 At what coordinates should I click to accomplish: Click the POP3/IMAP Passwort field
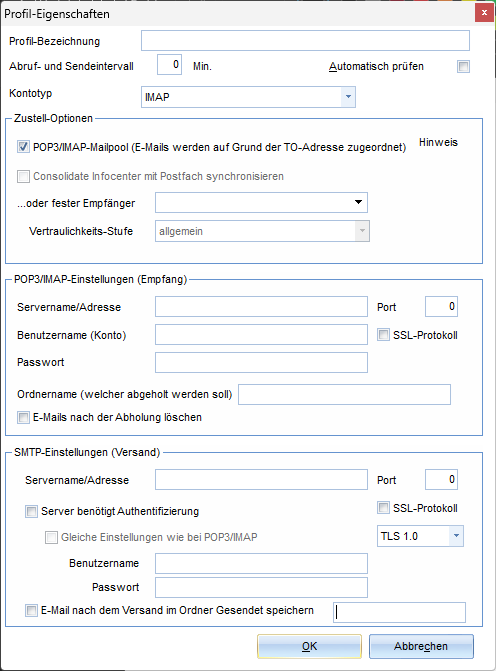pyautogui.click(x=261, y=362)
